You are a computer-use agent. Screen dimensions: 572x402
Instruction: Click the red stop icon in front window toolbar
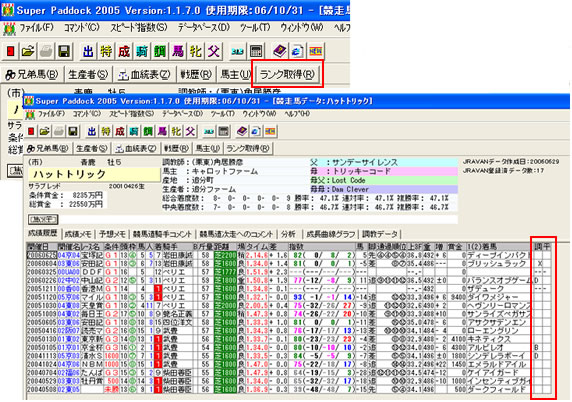coord(31,131)
